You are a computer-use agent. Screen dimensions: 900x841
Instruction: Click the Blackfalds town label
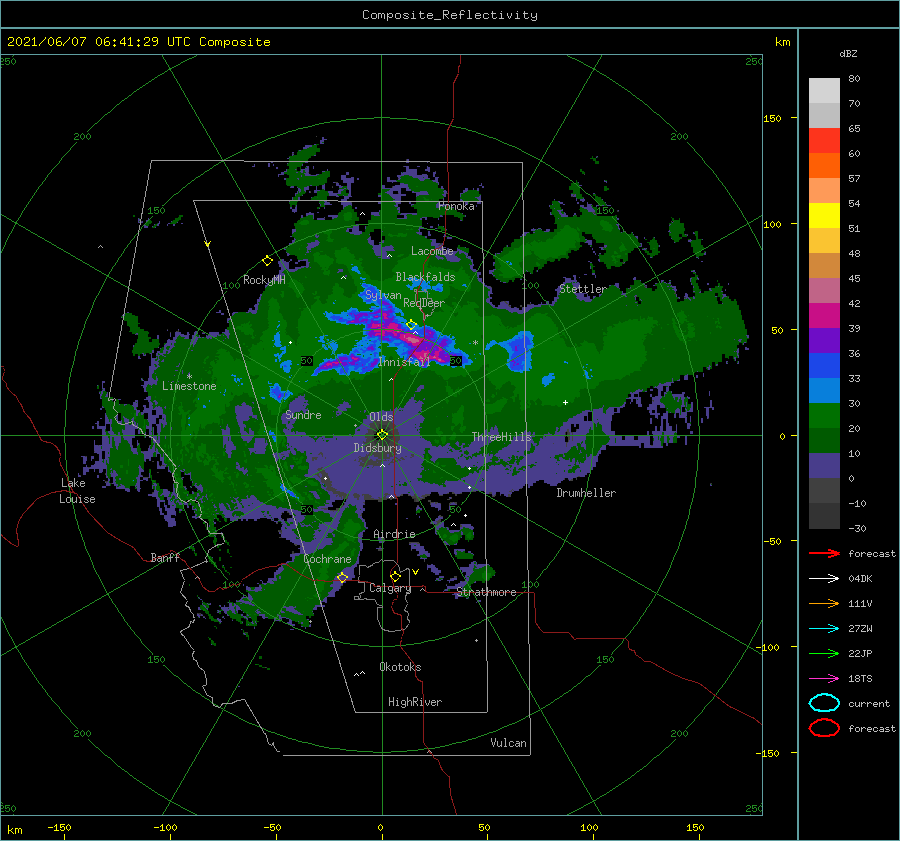coord(425,277)
